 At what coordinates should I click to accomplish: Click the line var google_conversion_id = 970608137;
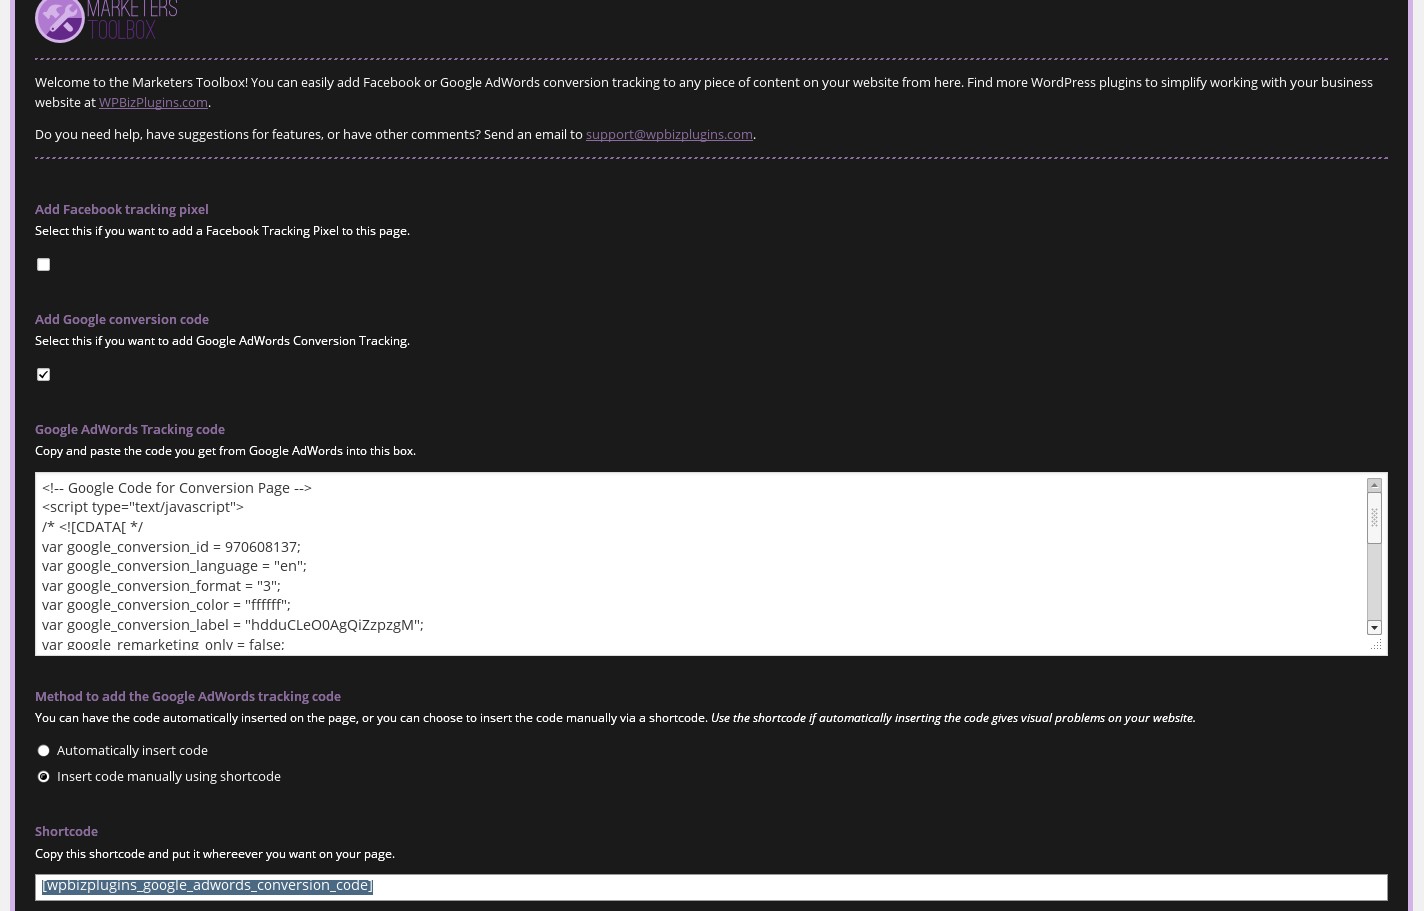click(x=171, y=546)
